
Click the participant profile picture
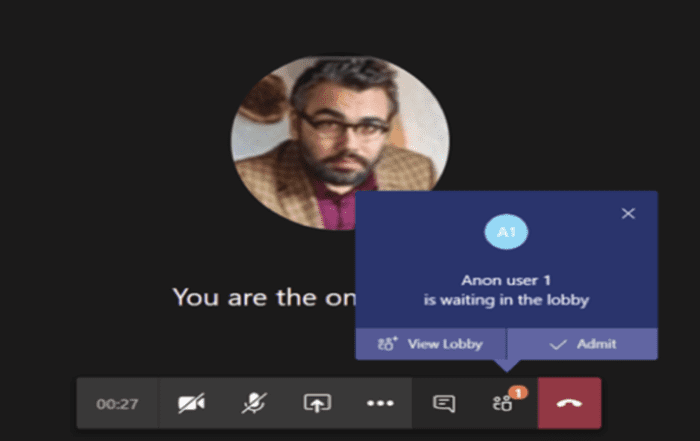(x=340, y=142)
